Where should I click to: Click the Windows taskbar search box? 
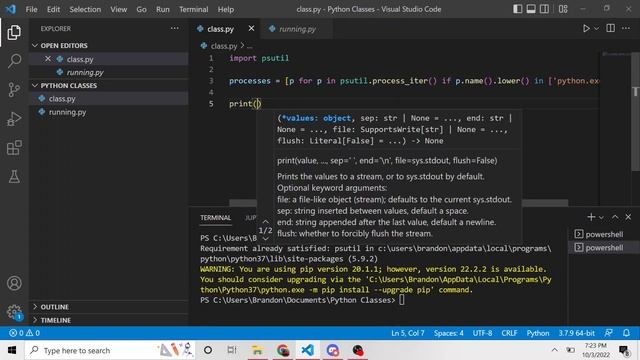(110, 350)
